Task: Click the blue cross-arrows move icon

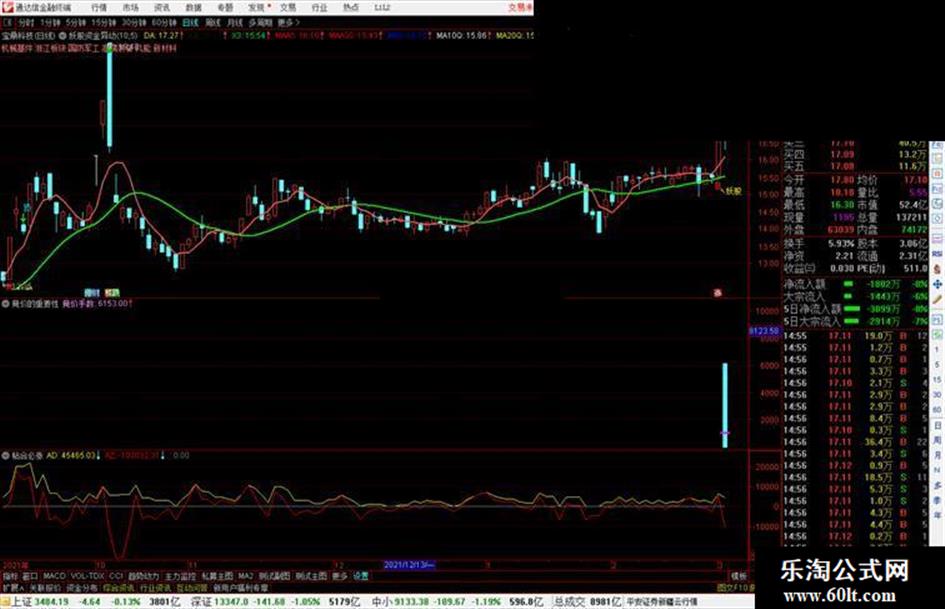Action: tap(937, 284)
